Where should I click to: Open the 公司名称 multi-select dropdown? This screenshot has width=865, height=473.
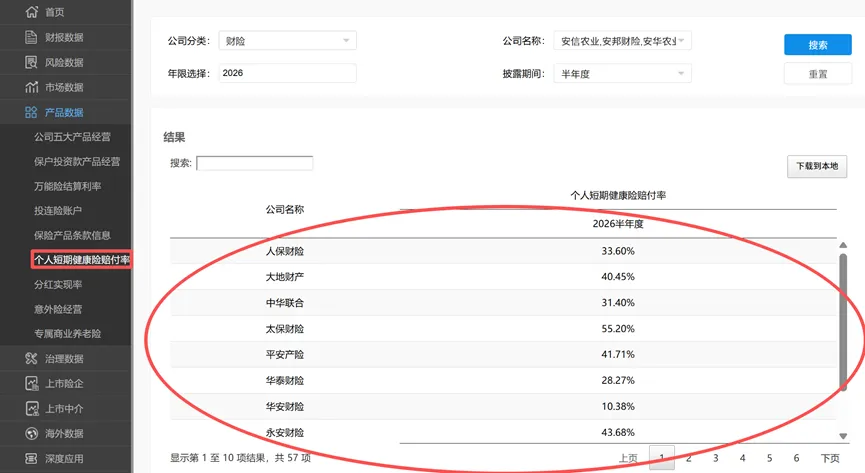pyautogui.click(x=622, y=41)
